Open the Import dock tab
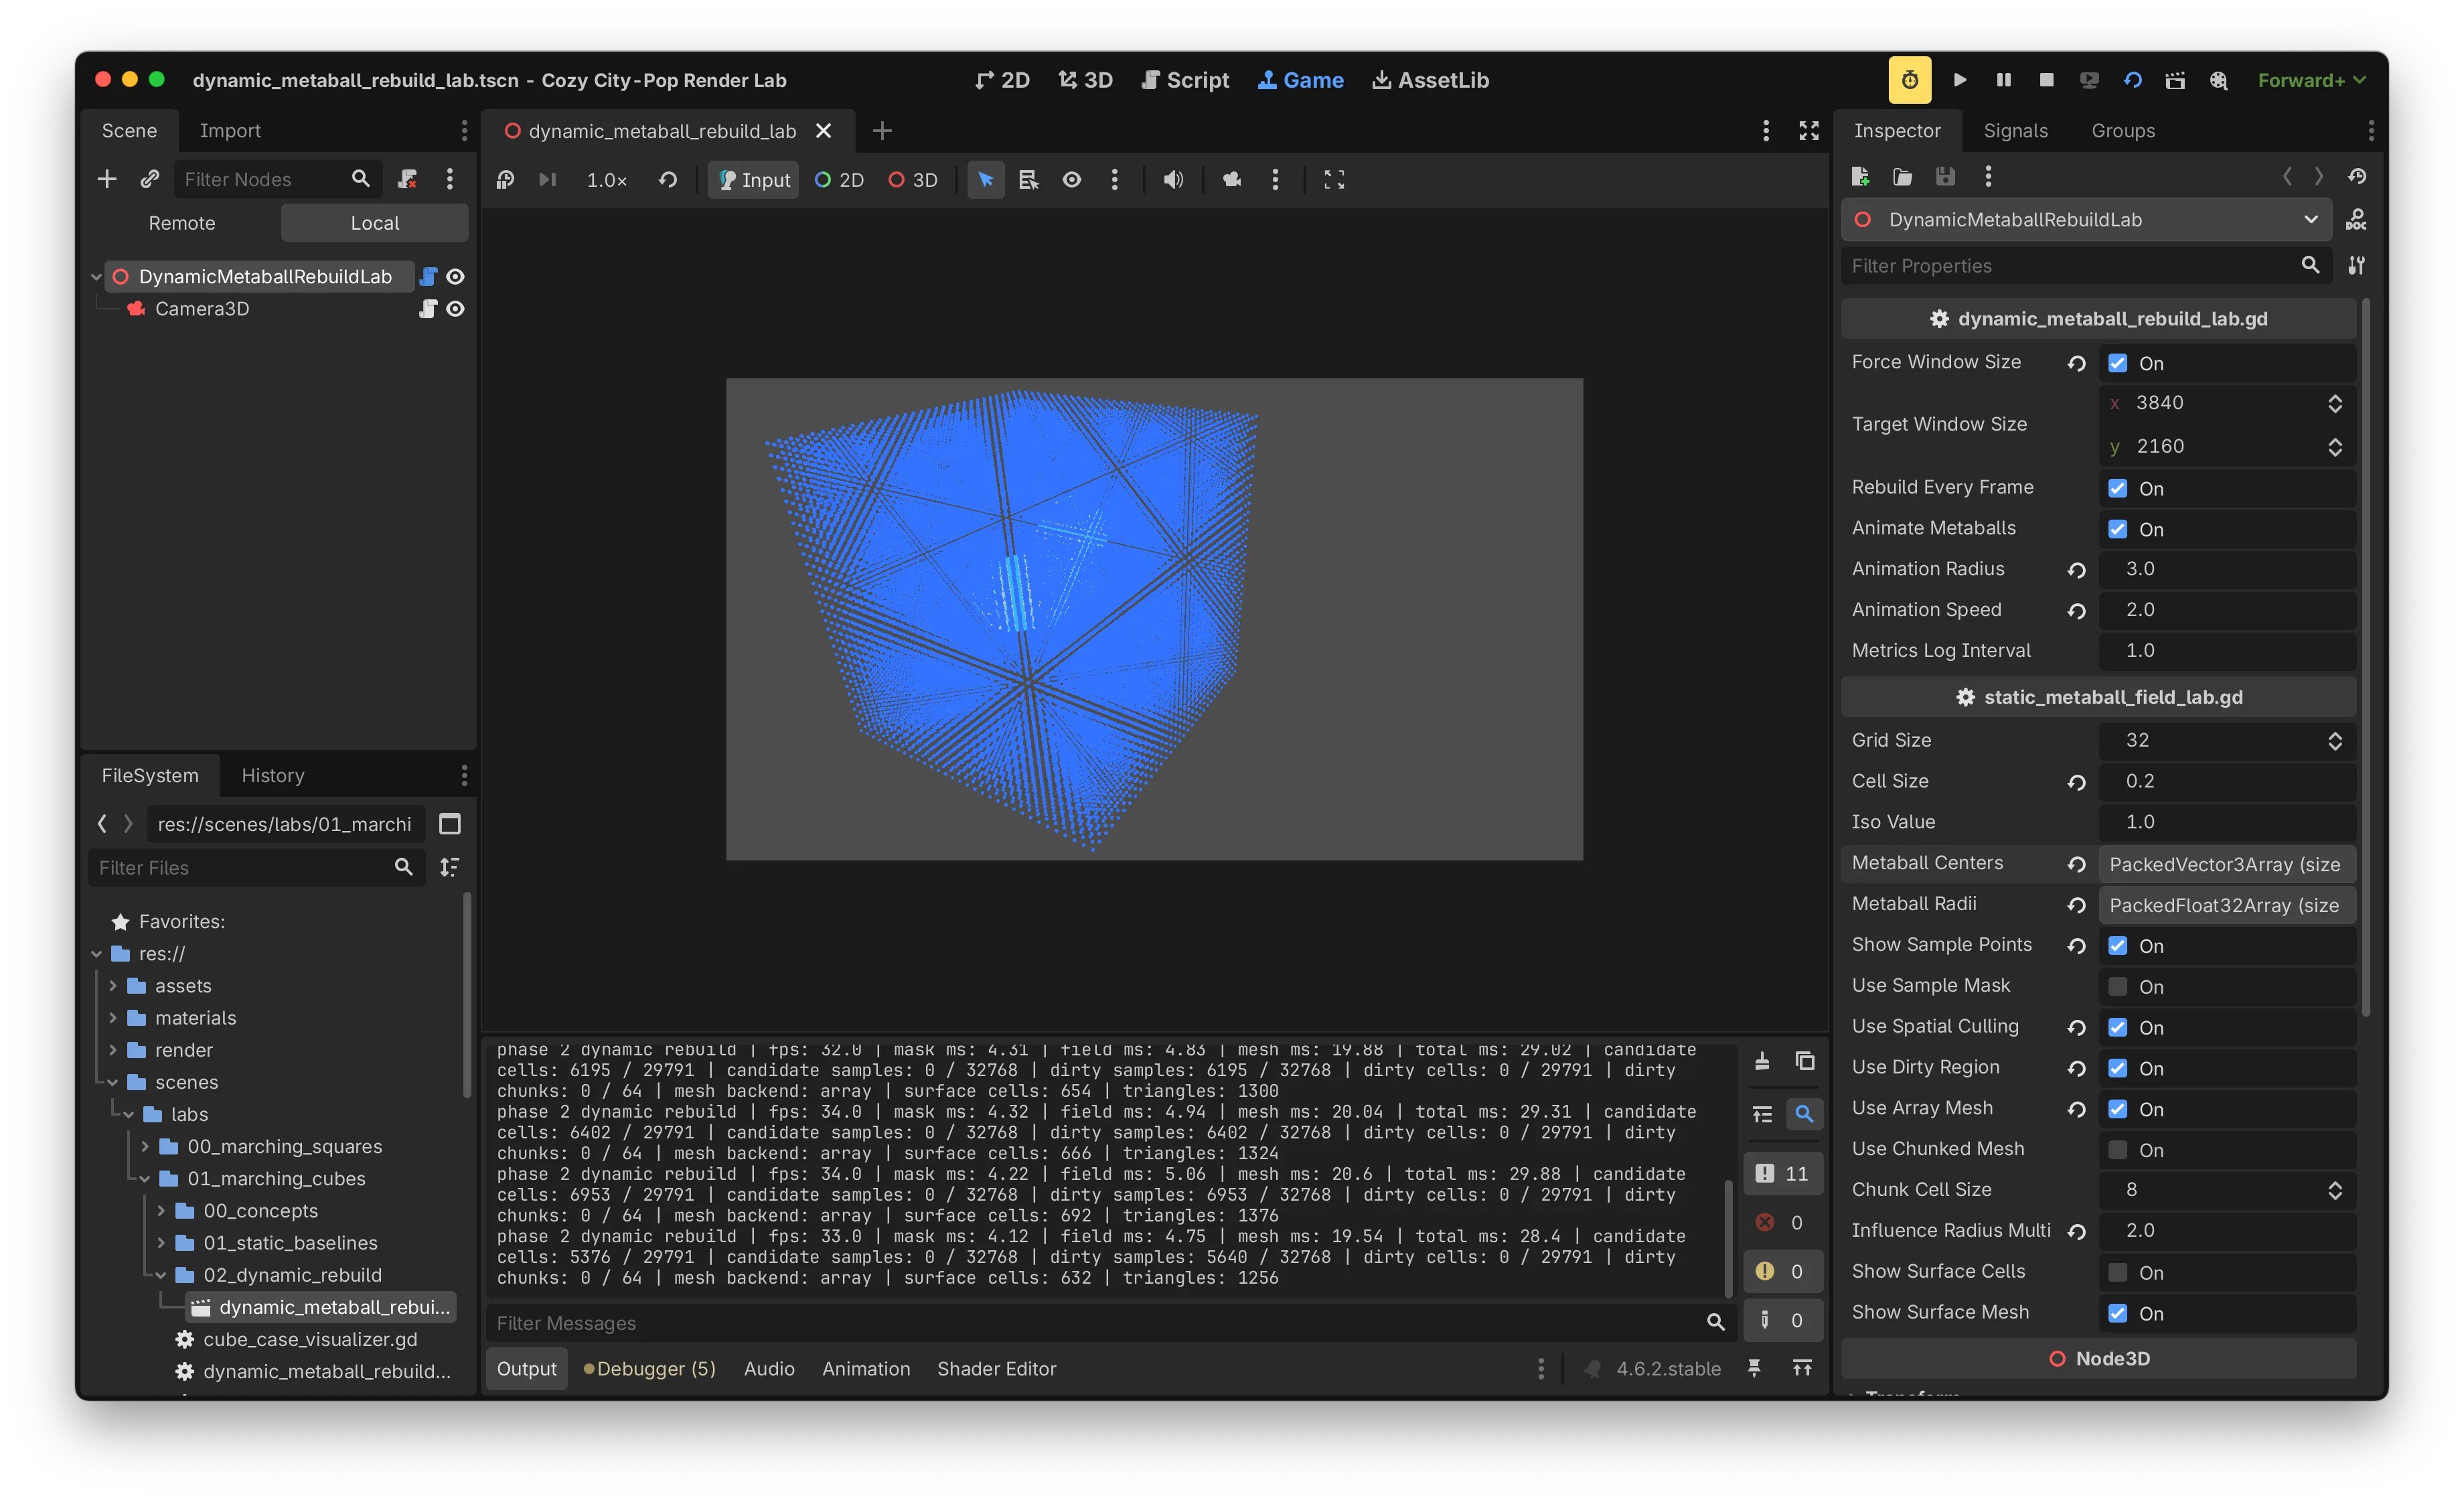 [230, 131]
